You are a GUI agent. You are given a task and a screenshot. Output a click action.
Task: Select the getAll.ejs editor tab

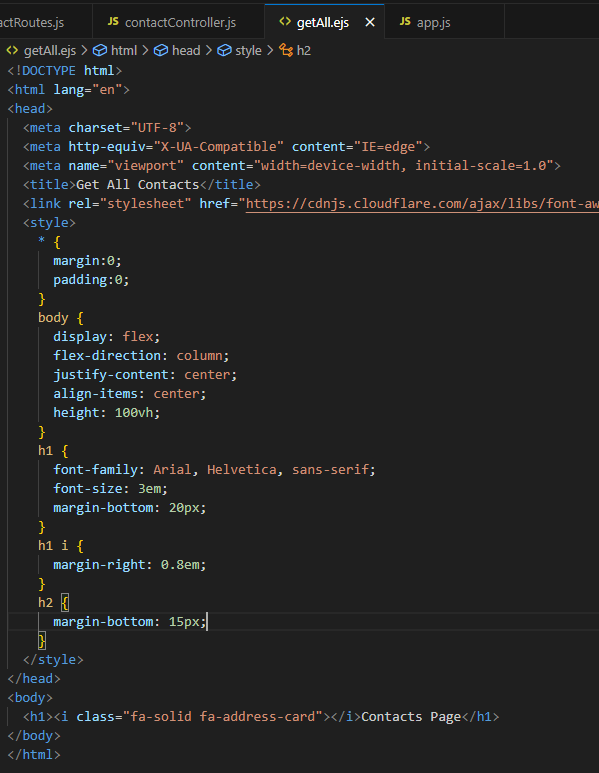322,22
